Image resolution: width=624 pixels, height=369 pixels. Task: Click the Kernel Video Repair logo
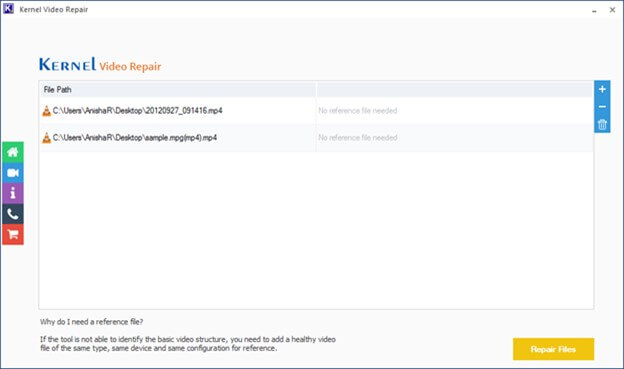(x=100, y=65)
